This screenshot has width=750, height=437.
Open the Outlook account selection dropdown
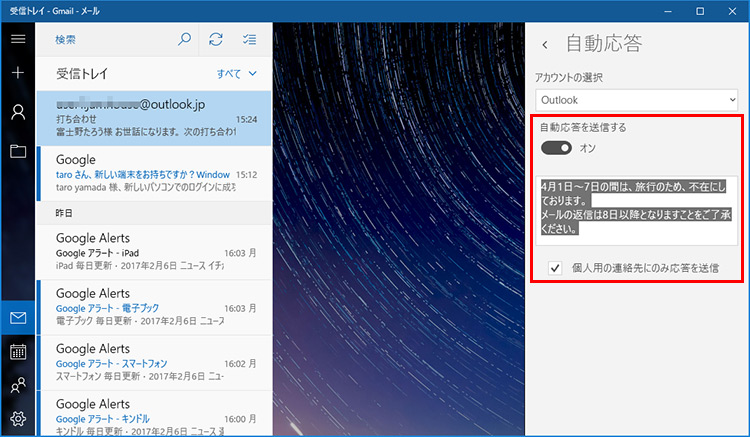pos(636,100)
